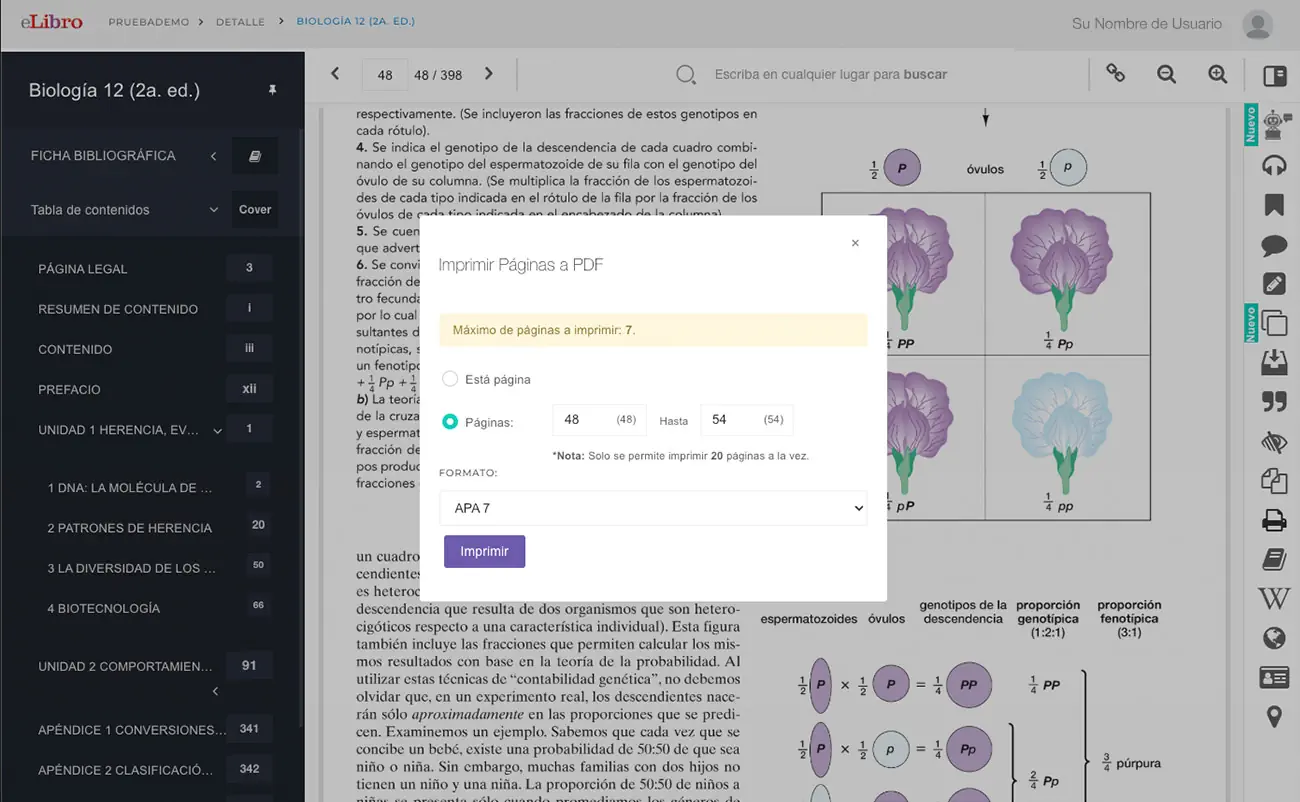Open the APA 7 format dropdown
The image size is (1300, 802).
[x=653, y=508]
